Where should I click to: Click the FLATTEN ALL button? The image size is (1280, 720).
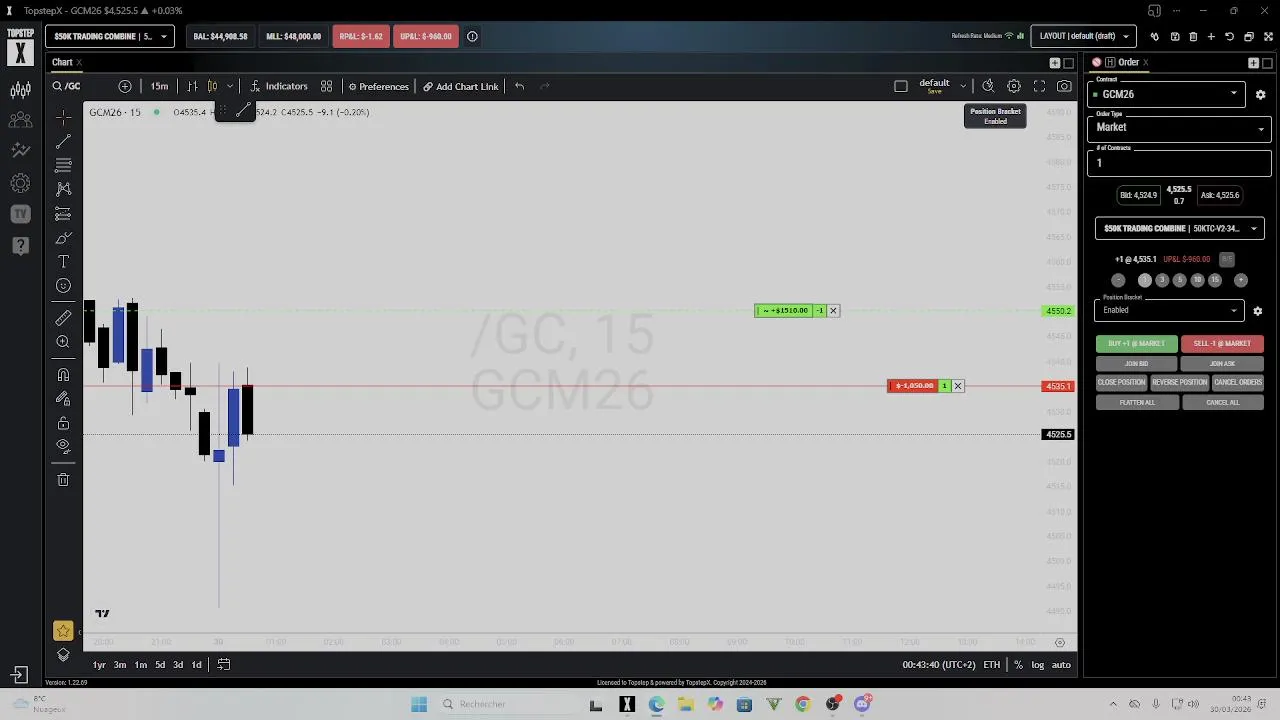pyautogui.click(x=1137, y=402)
